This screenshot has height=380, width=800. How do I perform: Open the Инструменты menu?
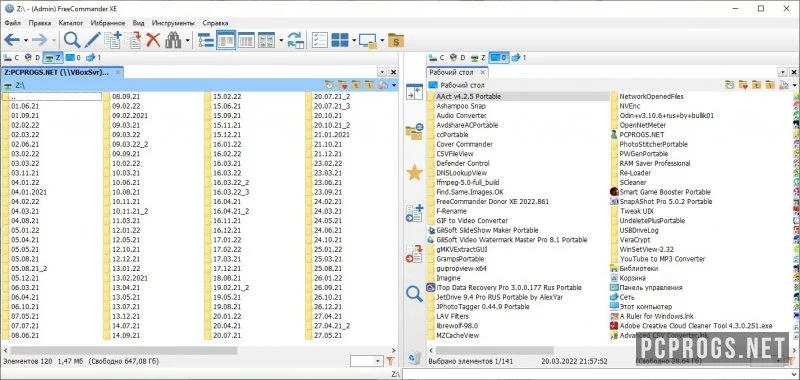click(173, 23)
